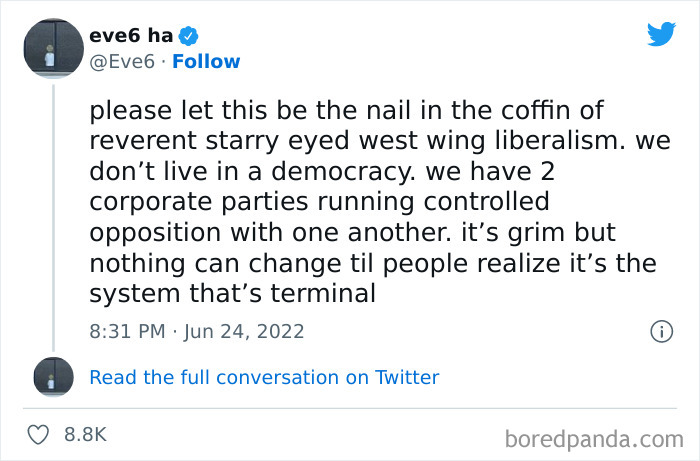700x461 pixels.
Task: Open the @Eve6 handle link
Action: point(122,62)
